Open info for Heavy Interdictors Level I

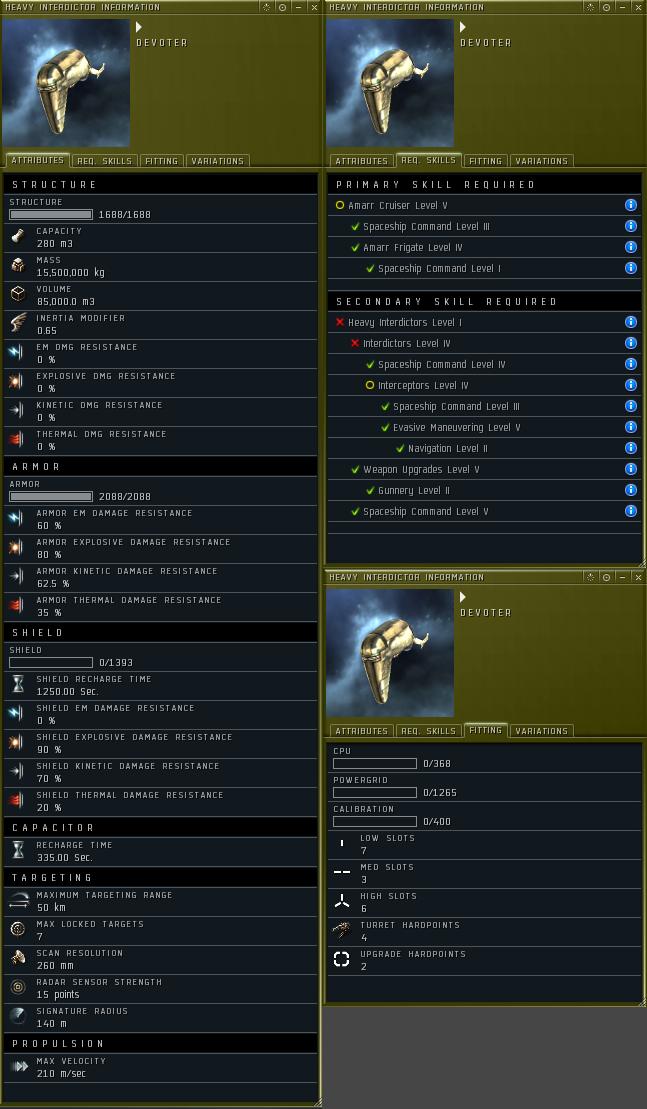pos(631,322)
